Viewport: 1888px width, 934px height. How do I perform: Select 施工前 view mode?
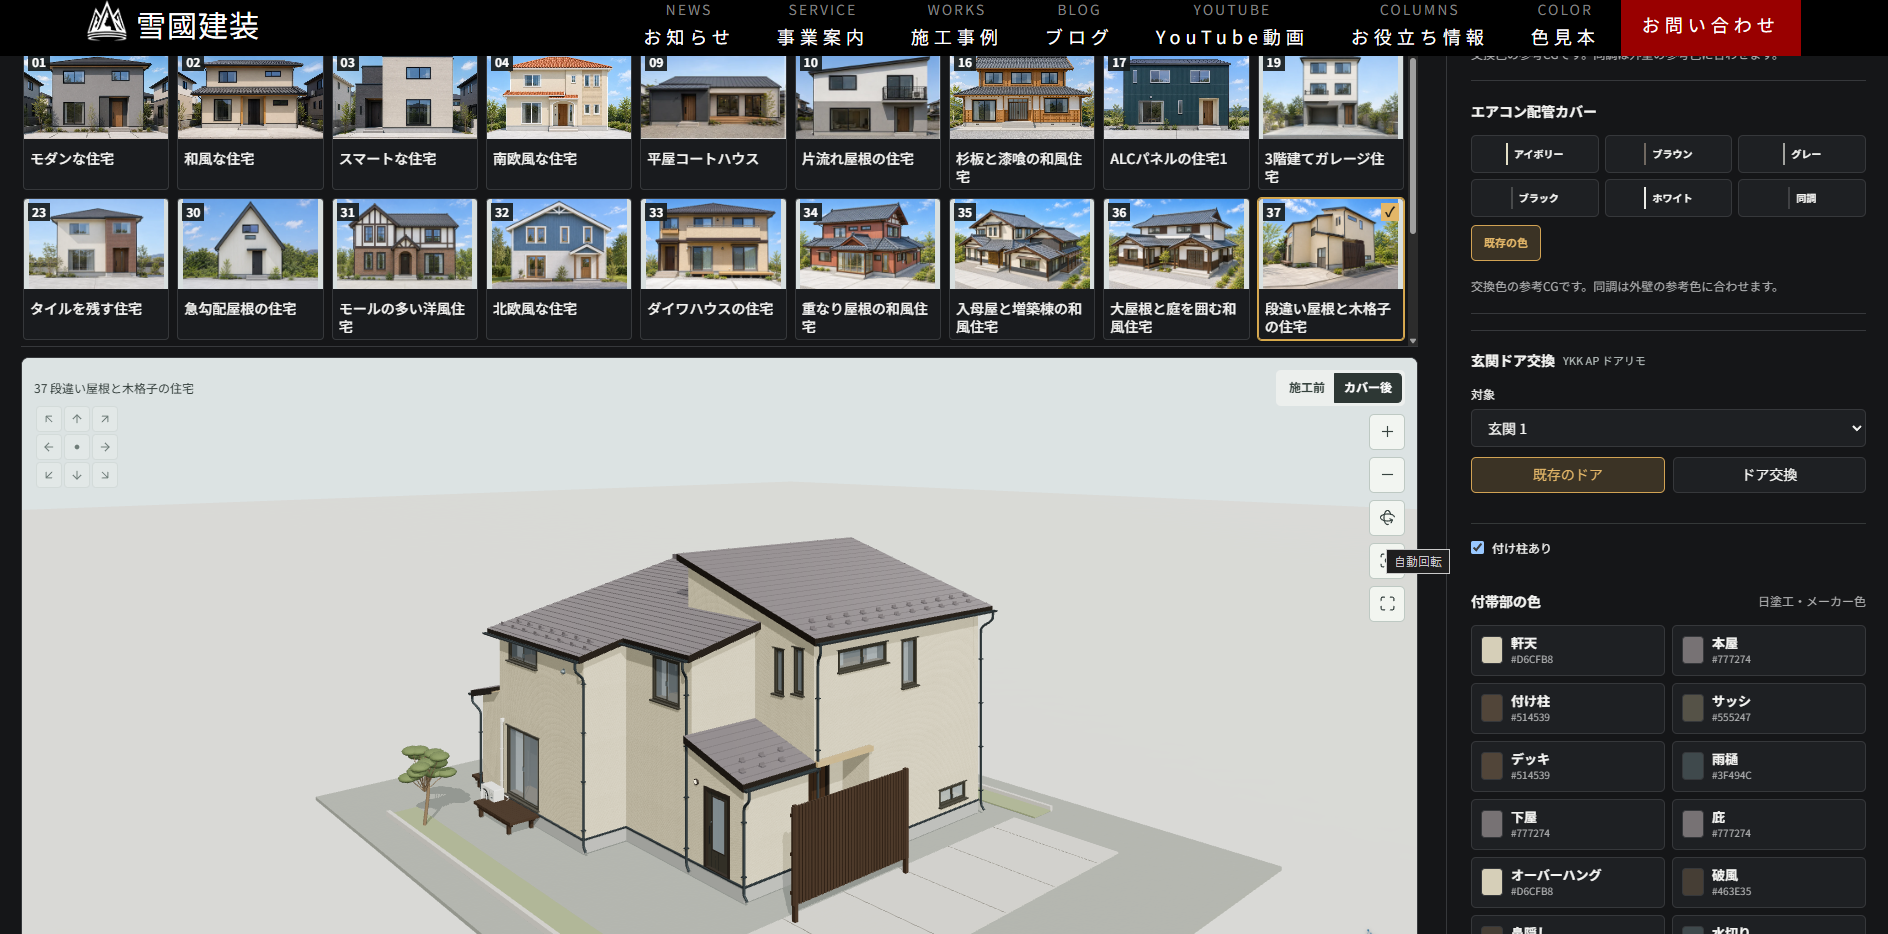[x=1306, y=388]
